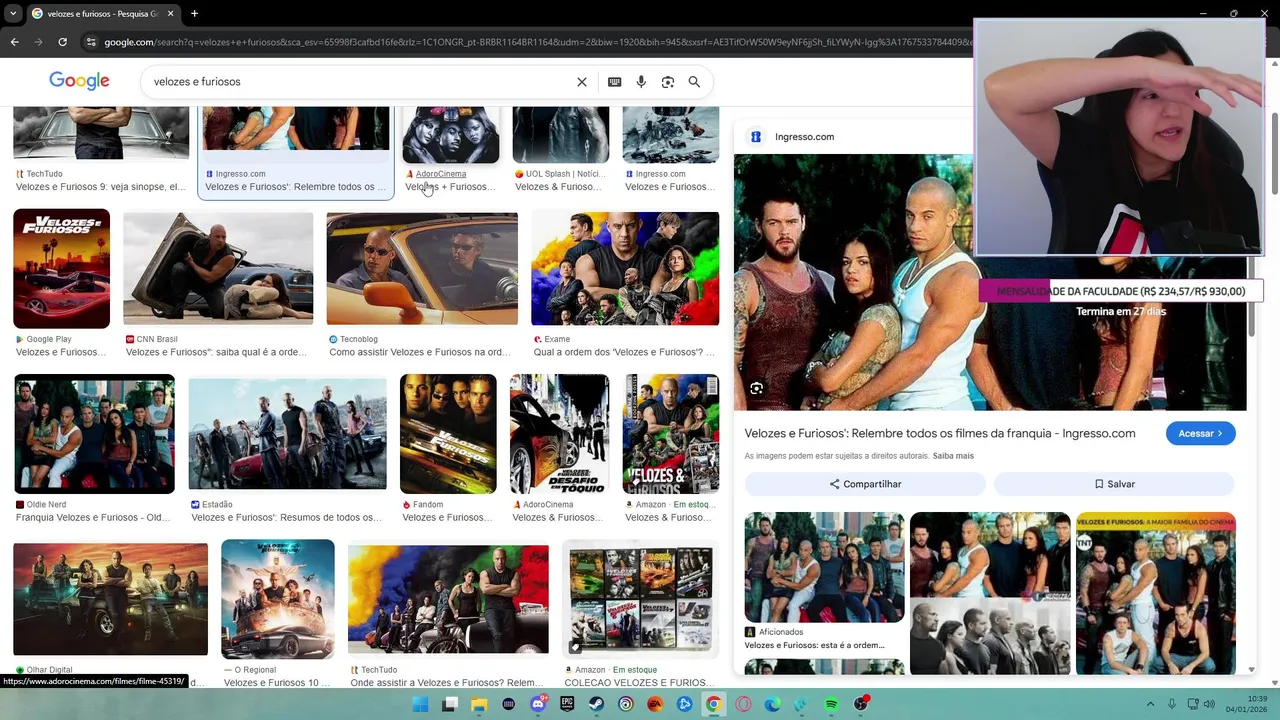The width and height of the screenshot is (1280, 720).
Task: Start voice search with microphone icon
Action: pyautogui.click(x=641, y=82)
